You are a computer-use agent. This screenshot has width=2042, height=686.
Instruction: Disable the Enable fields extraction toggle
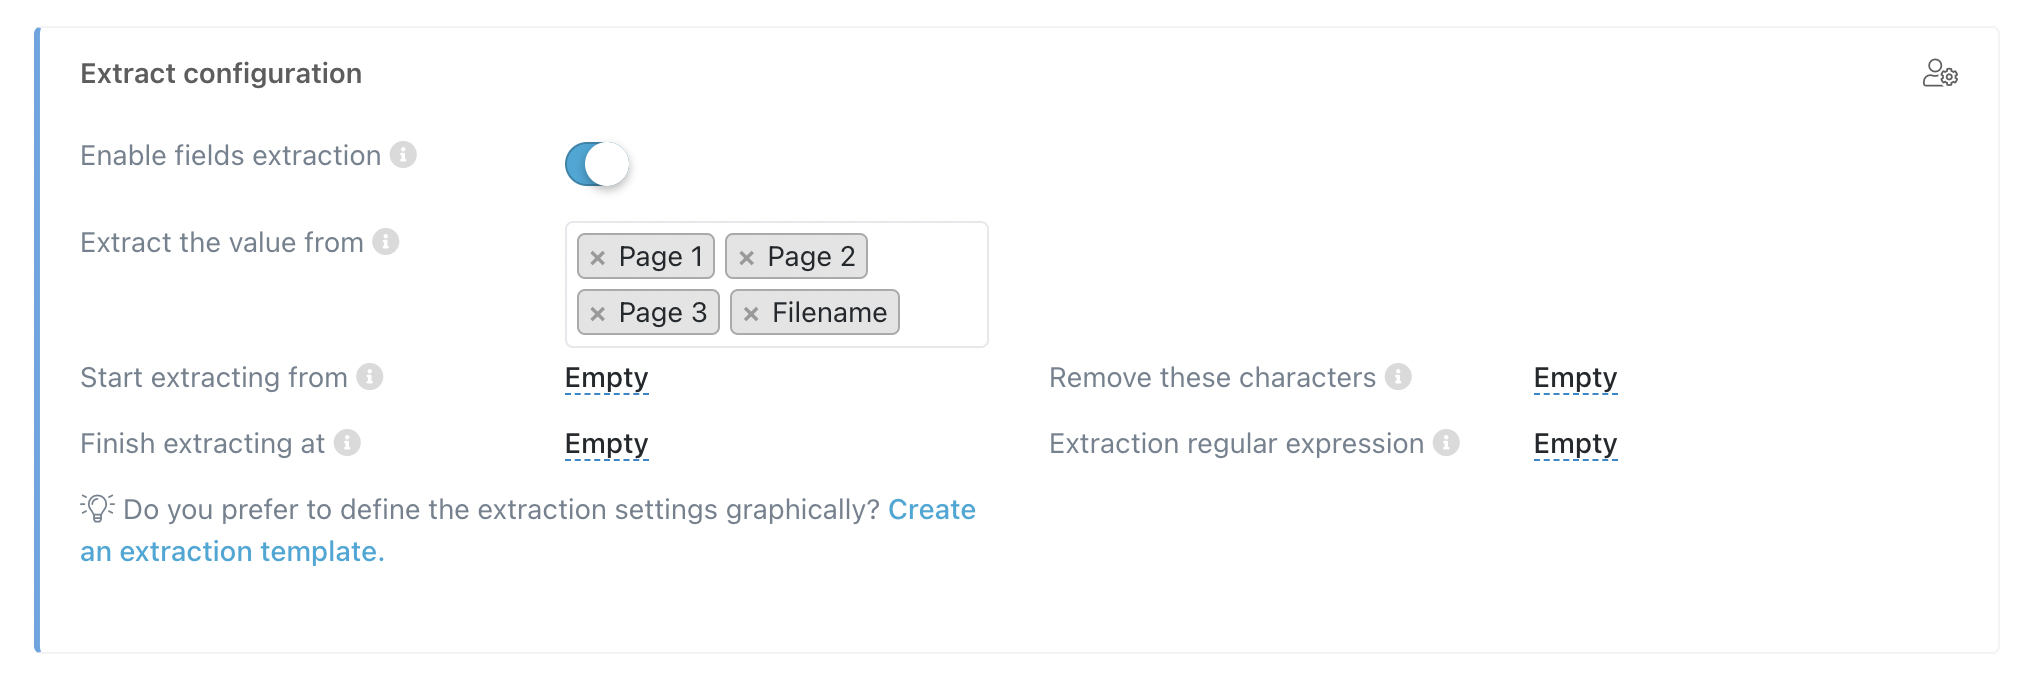pos(597,163)
